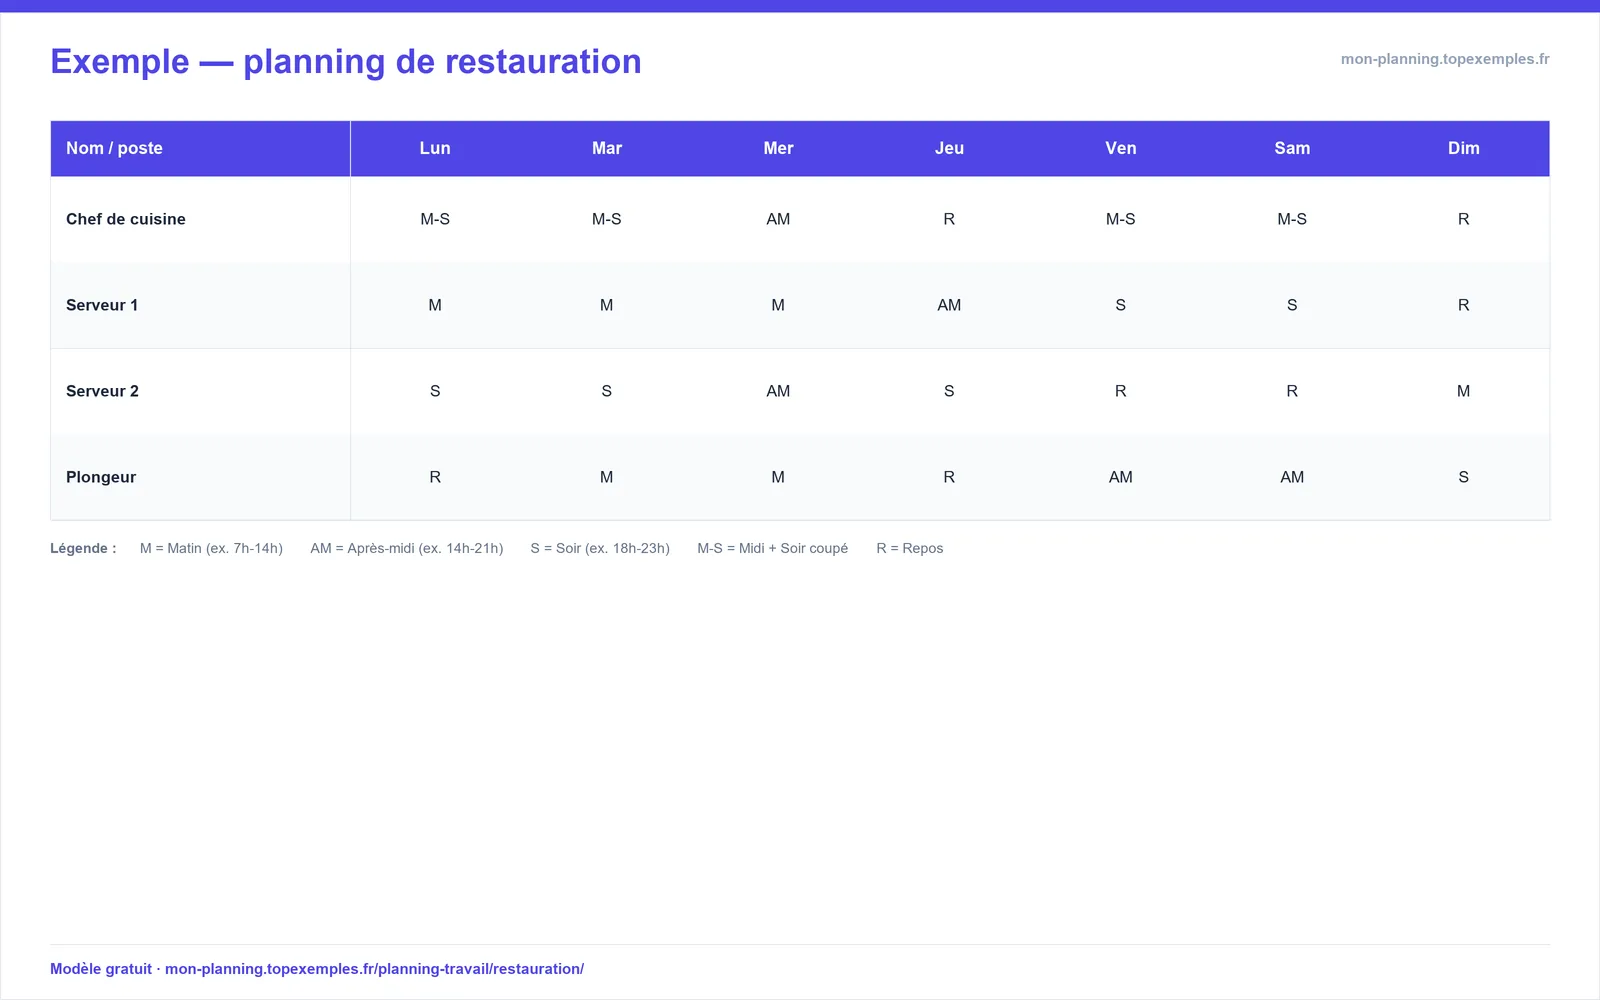
Task: Click the 'Serveur 2' row label
Action: pyautogui.click(x=102, y=391)
